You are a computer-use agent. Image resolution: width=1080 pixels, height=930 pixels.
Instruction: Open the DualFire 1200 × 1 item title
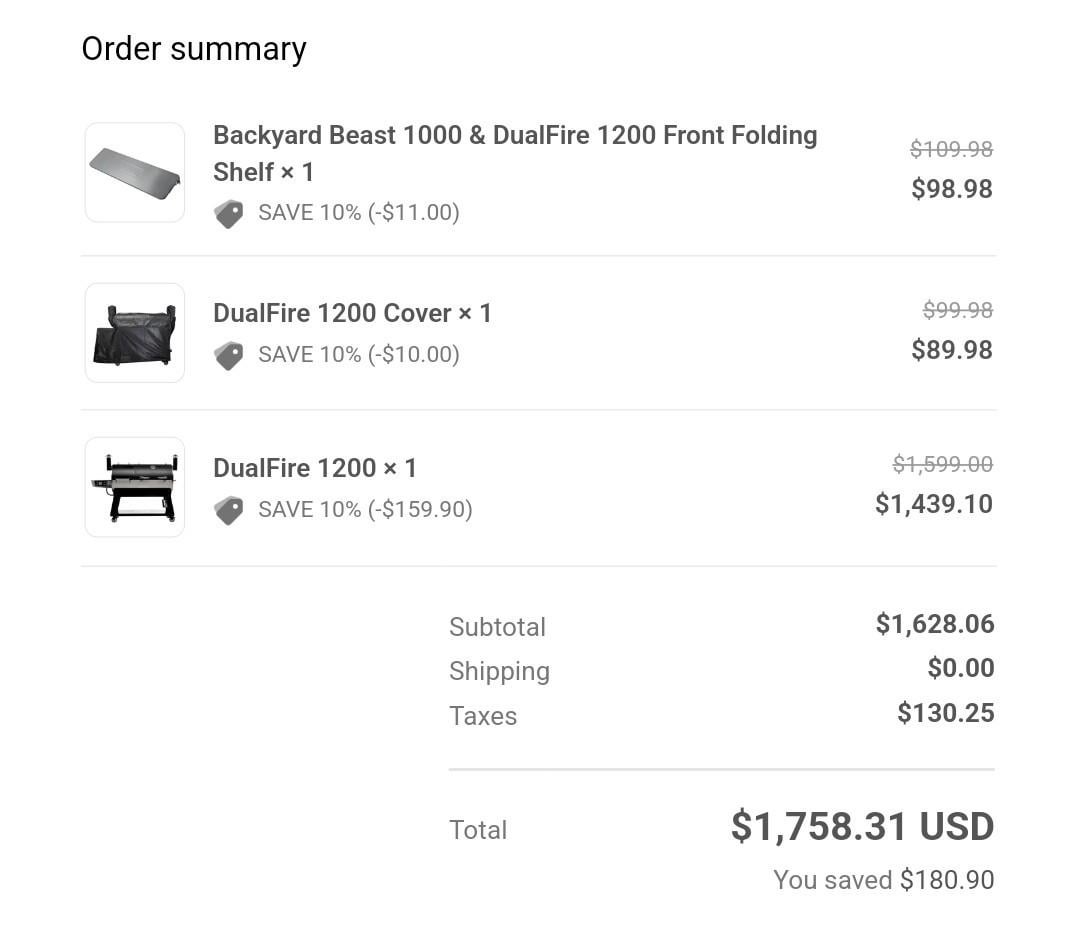(x=315, y=468)
